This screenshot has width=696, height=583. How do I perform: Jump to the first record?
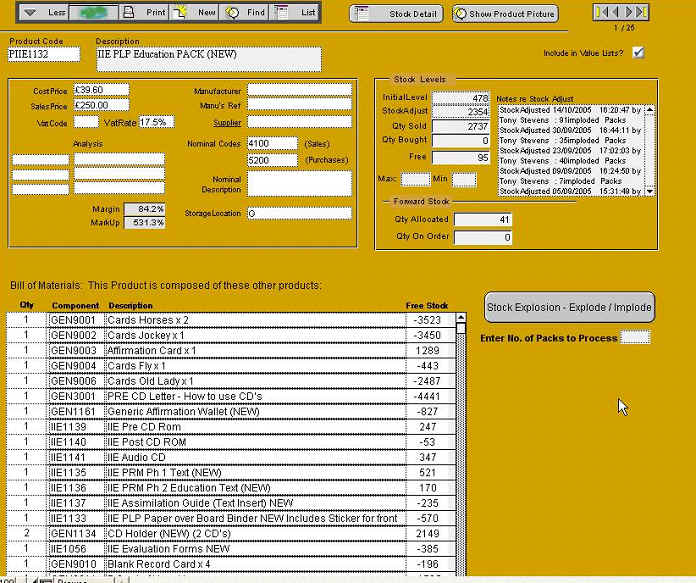pos(602,12)
